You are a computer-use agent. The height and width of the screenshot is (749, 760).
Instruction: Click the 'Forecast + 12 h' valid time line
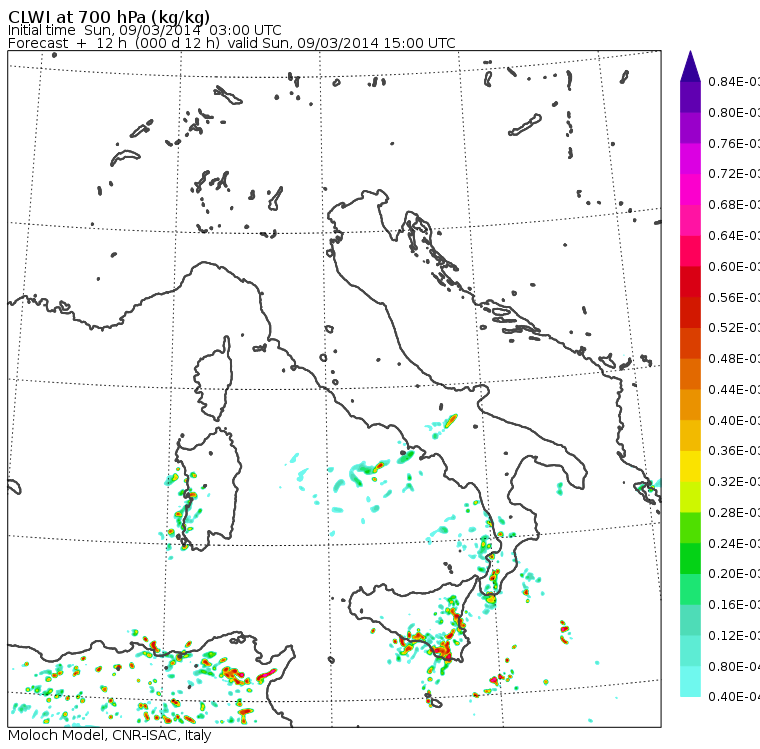(232, 43)
